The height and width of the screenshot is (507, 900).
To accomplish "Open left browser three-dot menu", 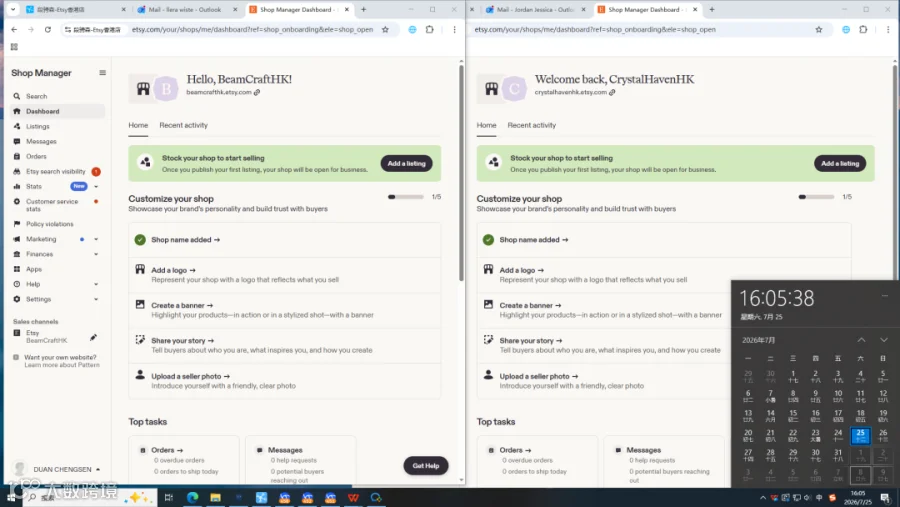I will pos(454,29).
